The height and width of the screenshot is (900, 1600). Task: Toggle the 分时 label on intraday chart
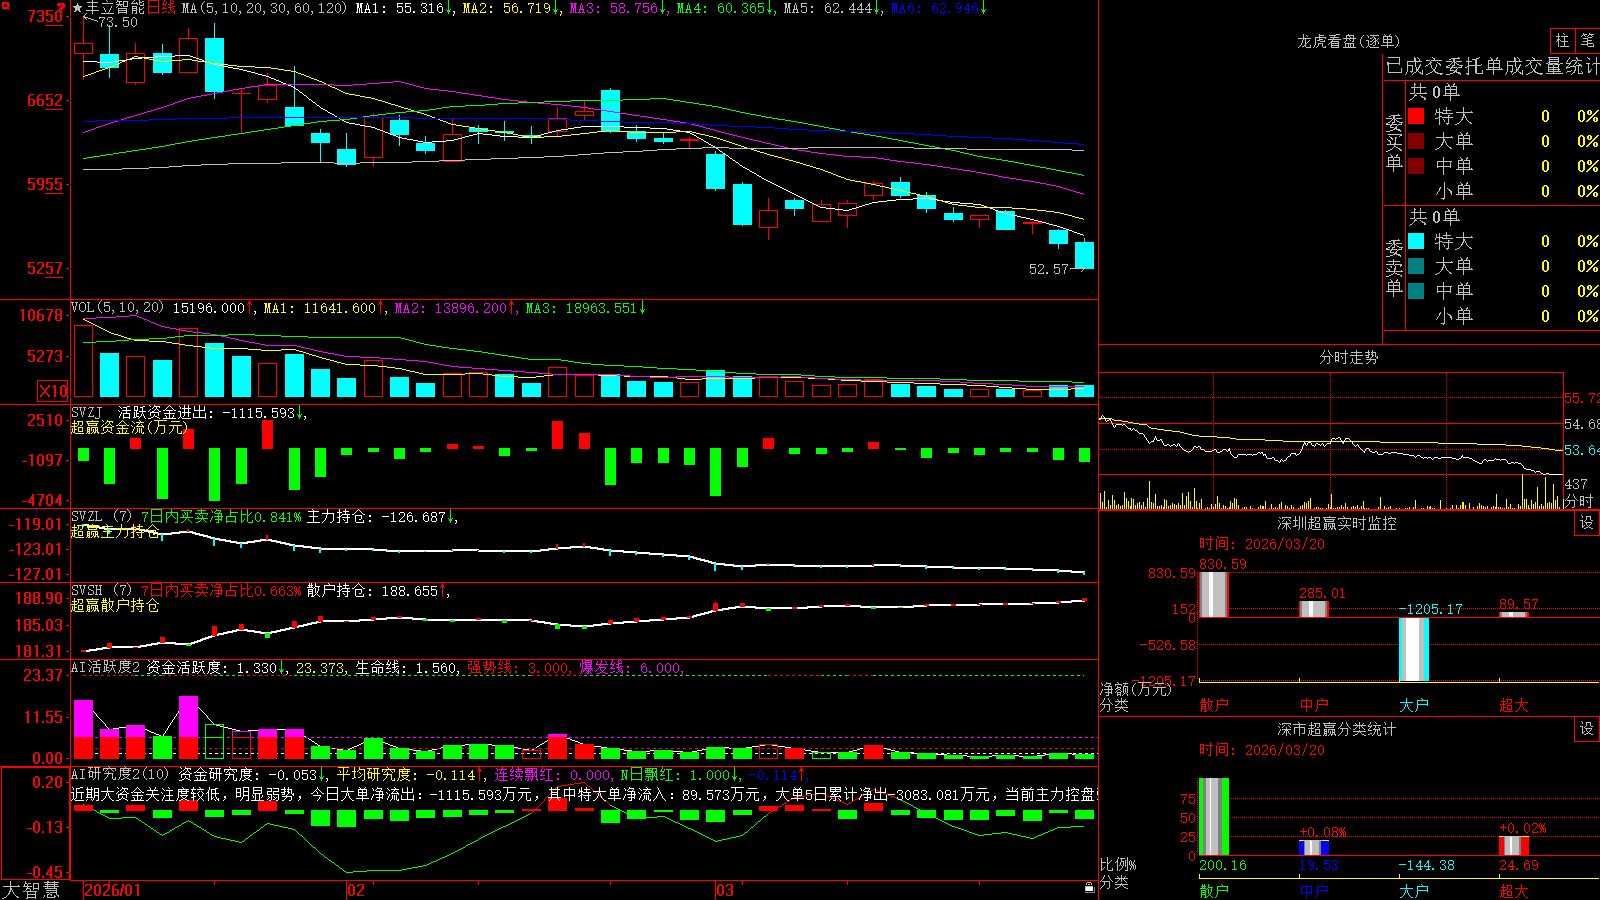click(x=1579, y=501)
